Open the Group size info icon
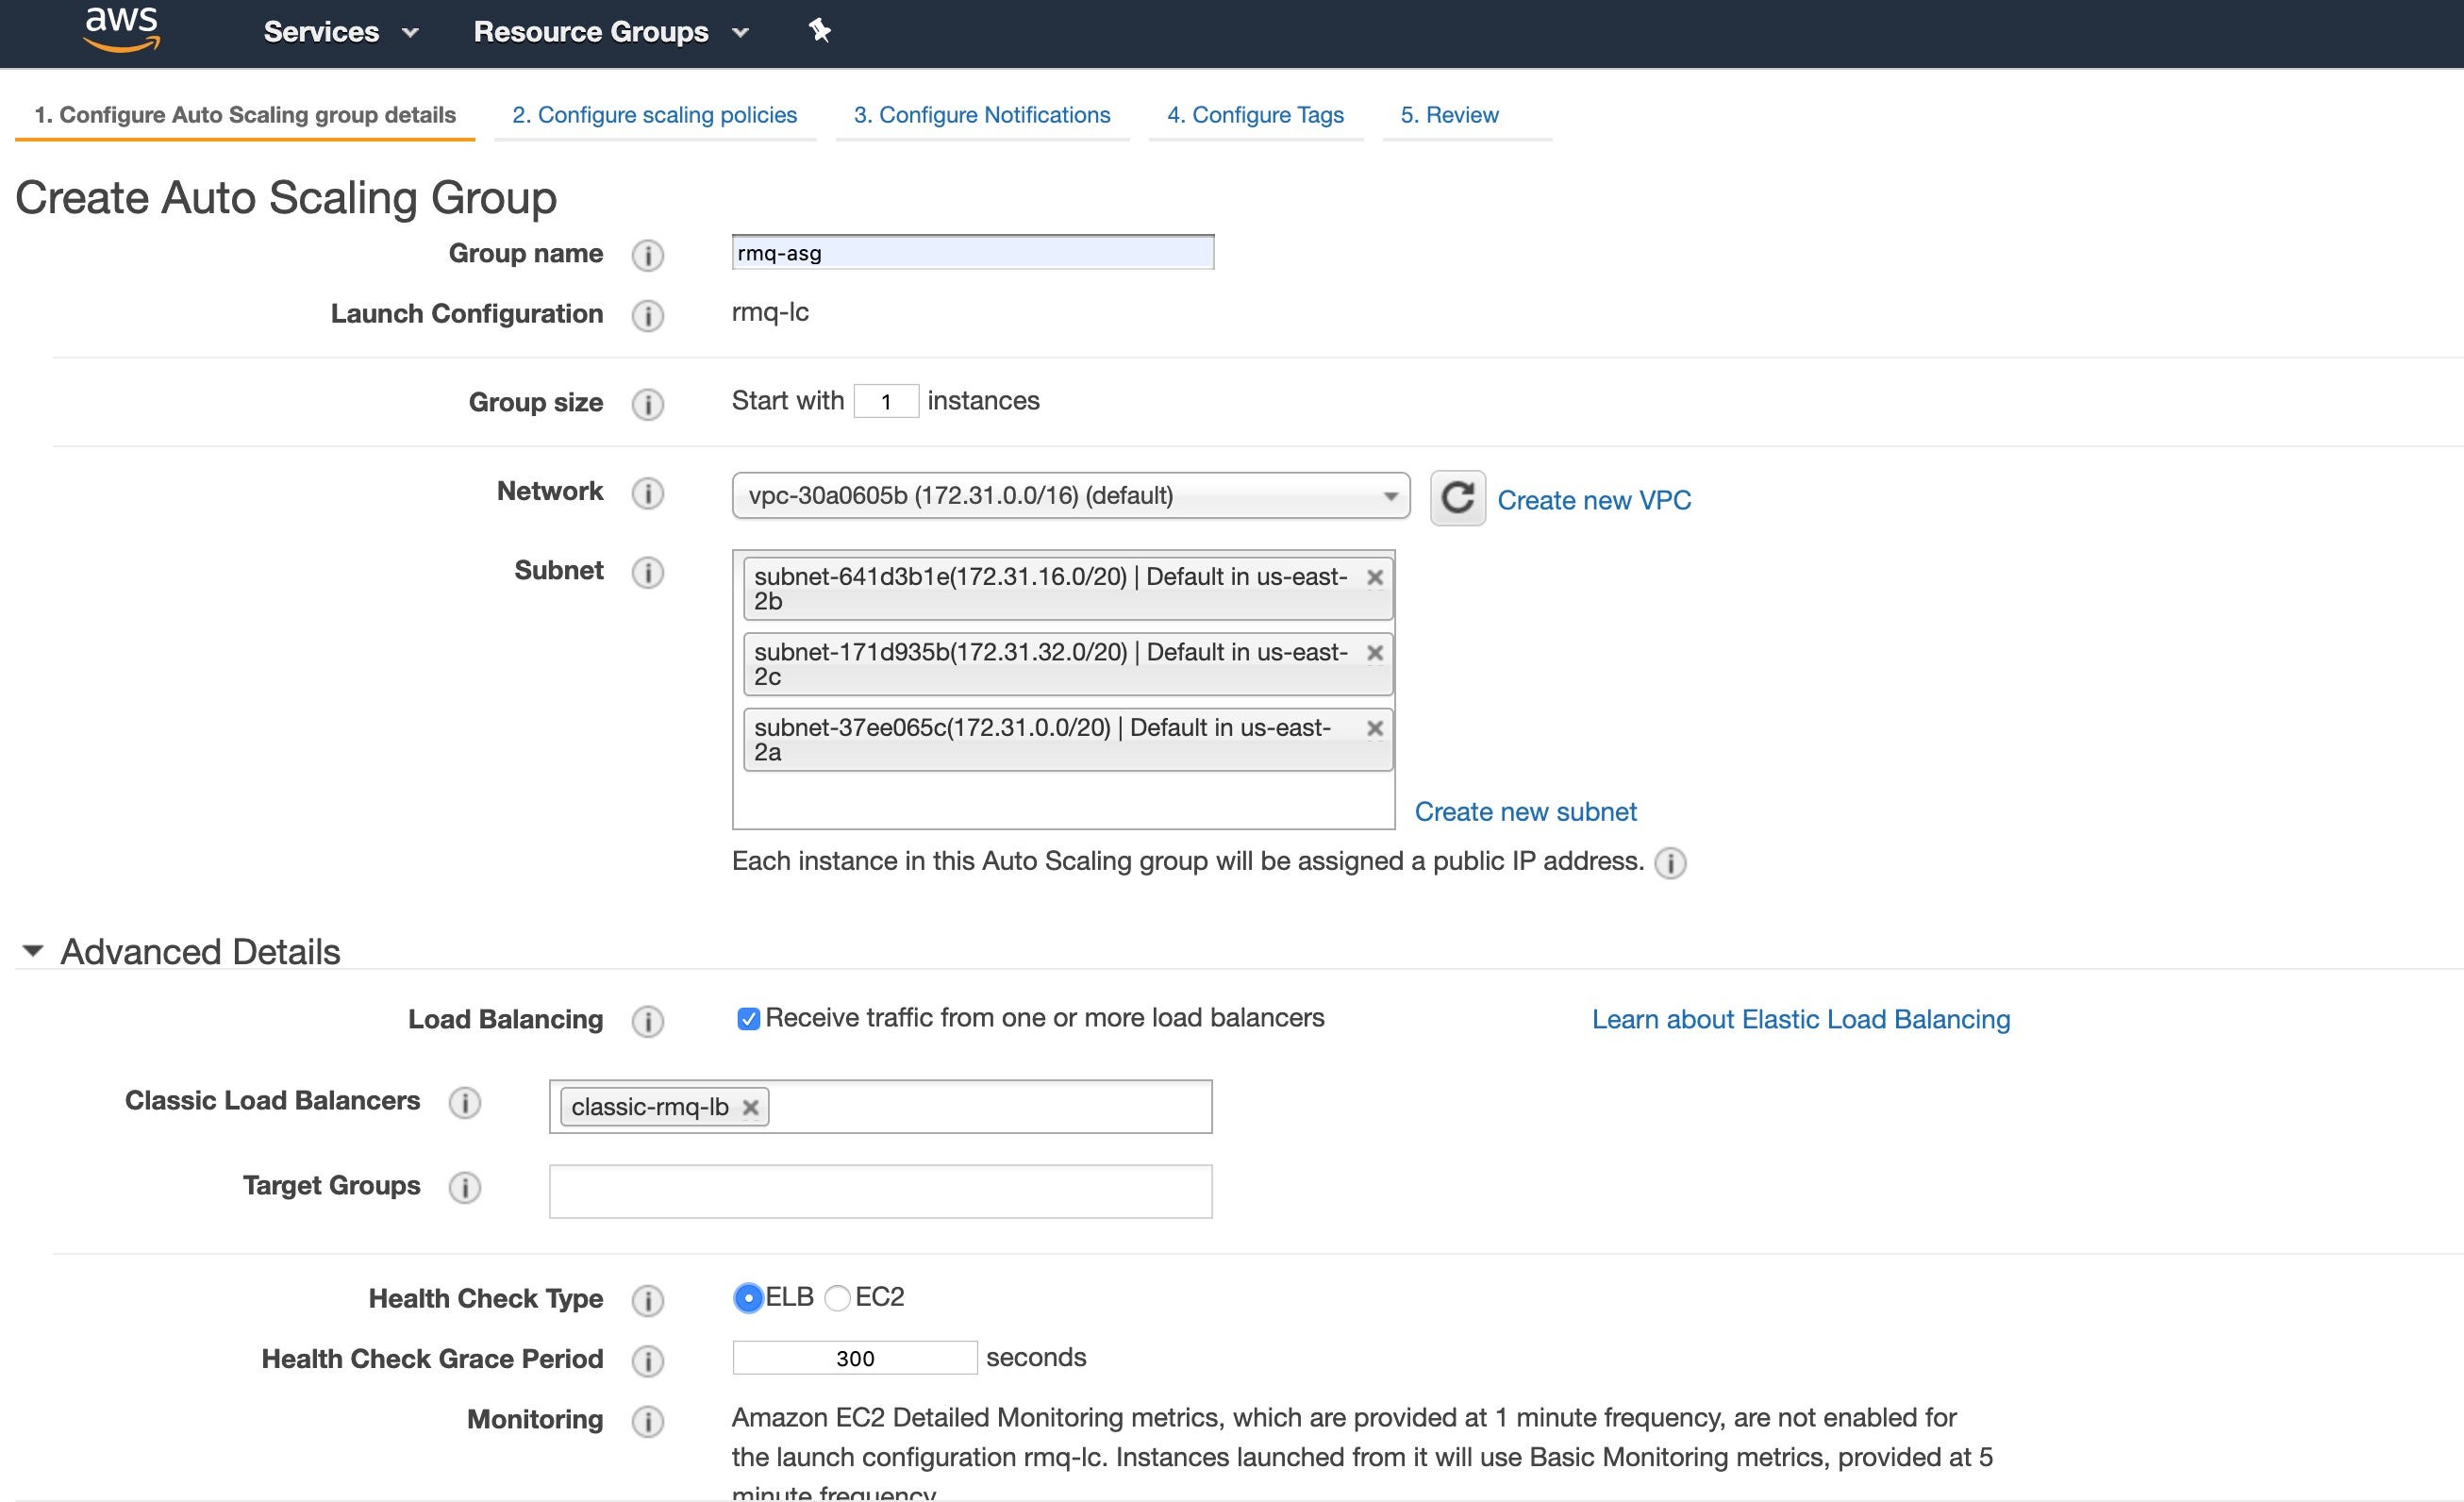Viewport: 2464px width, 1502px height. (648, 404)
